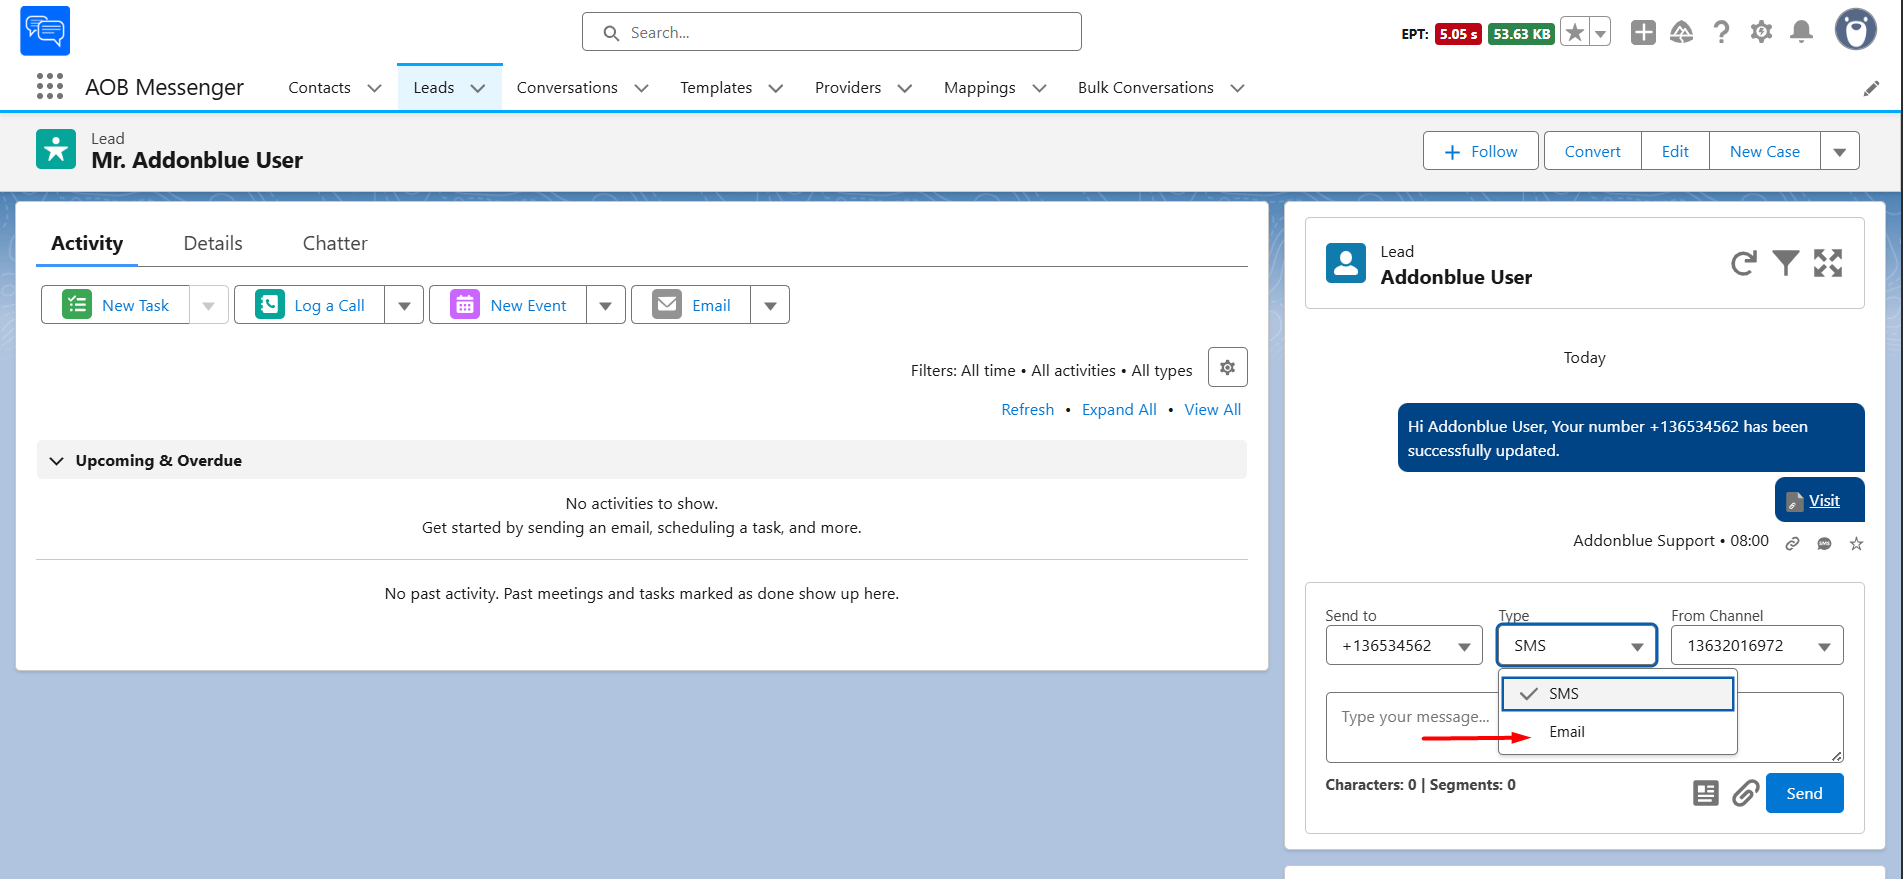Star the sent message
The width and height of the screenshot is (1903, 879).
click(1856, 544)
